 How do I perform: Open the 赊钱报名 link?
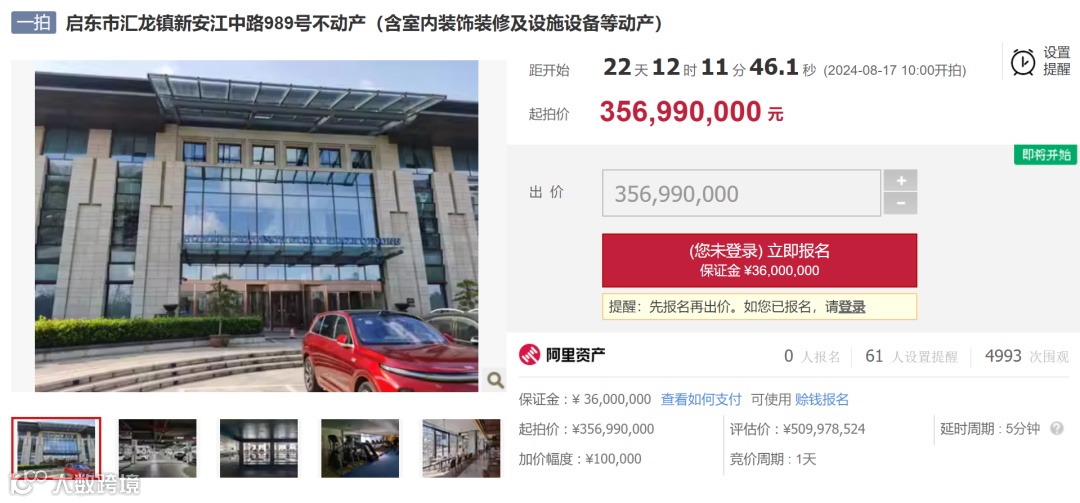[822, 399]
